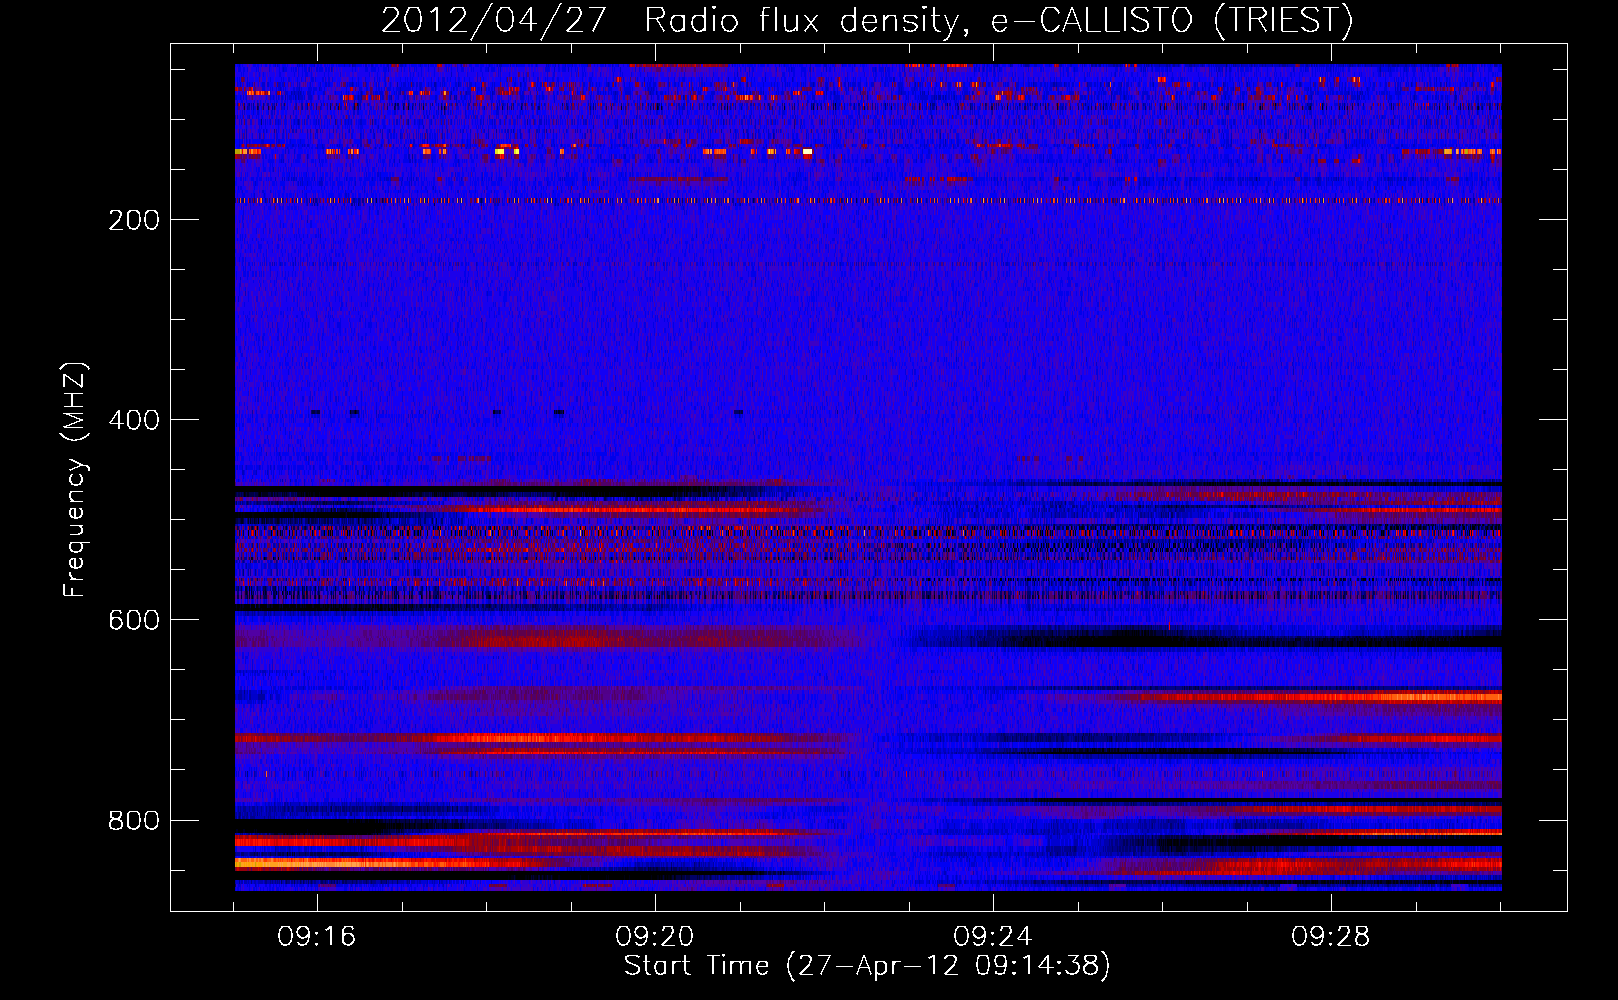Image resolution: width=1618 pixels, height=1000 pixels.
Task: Click the '200' frequency axis label
Action: coord(133,220)
